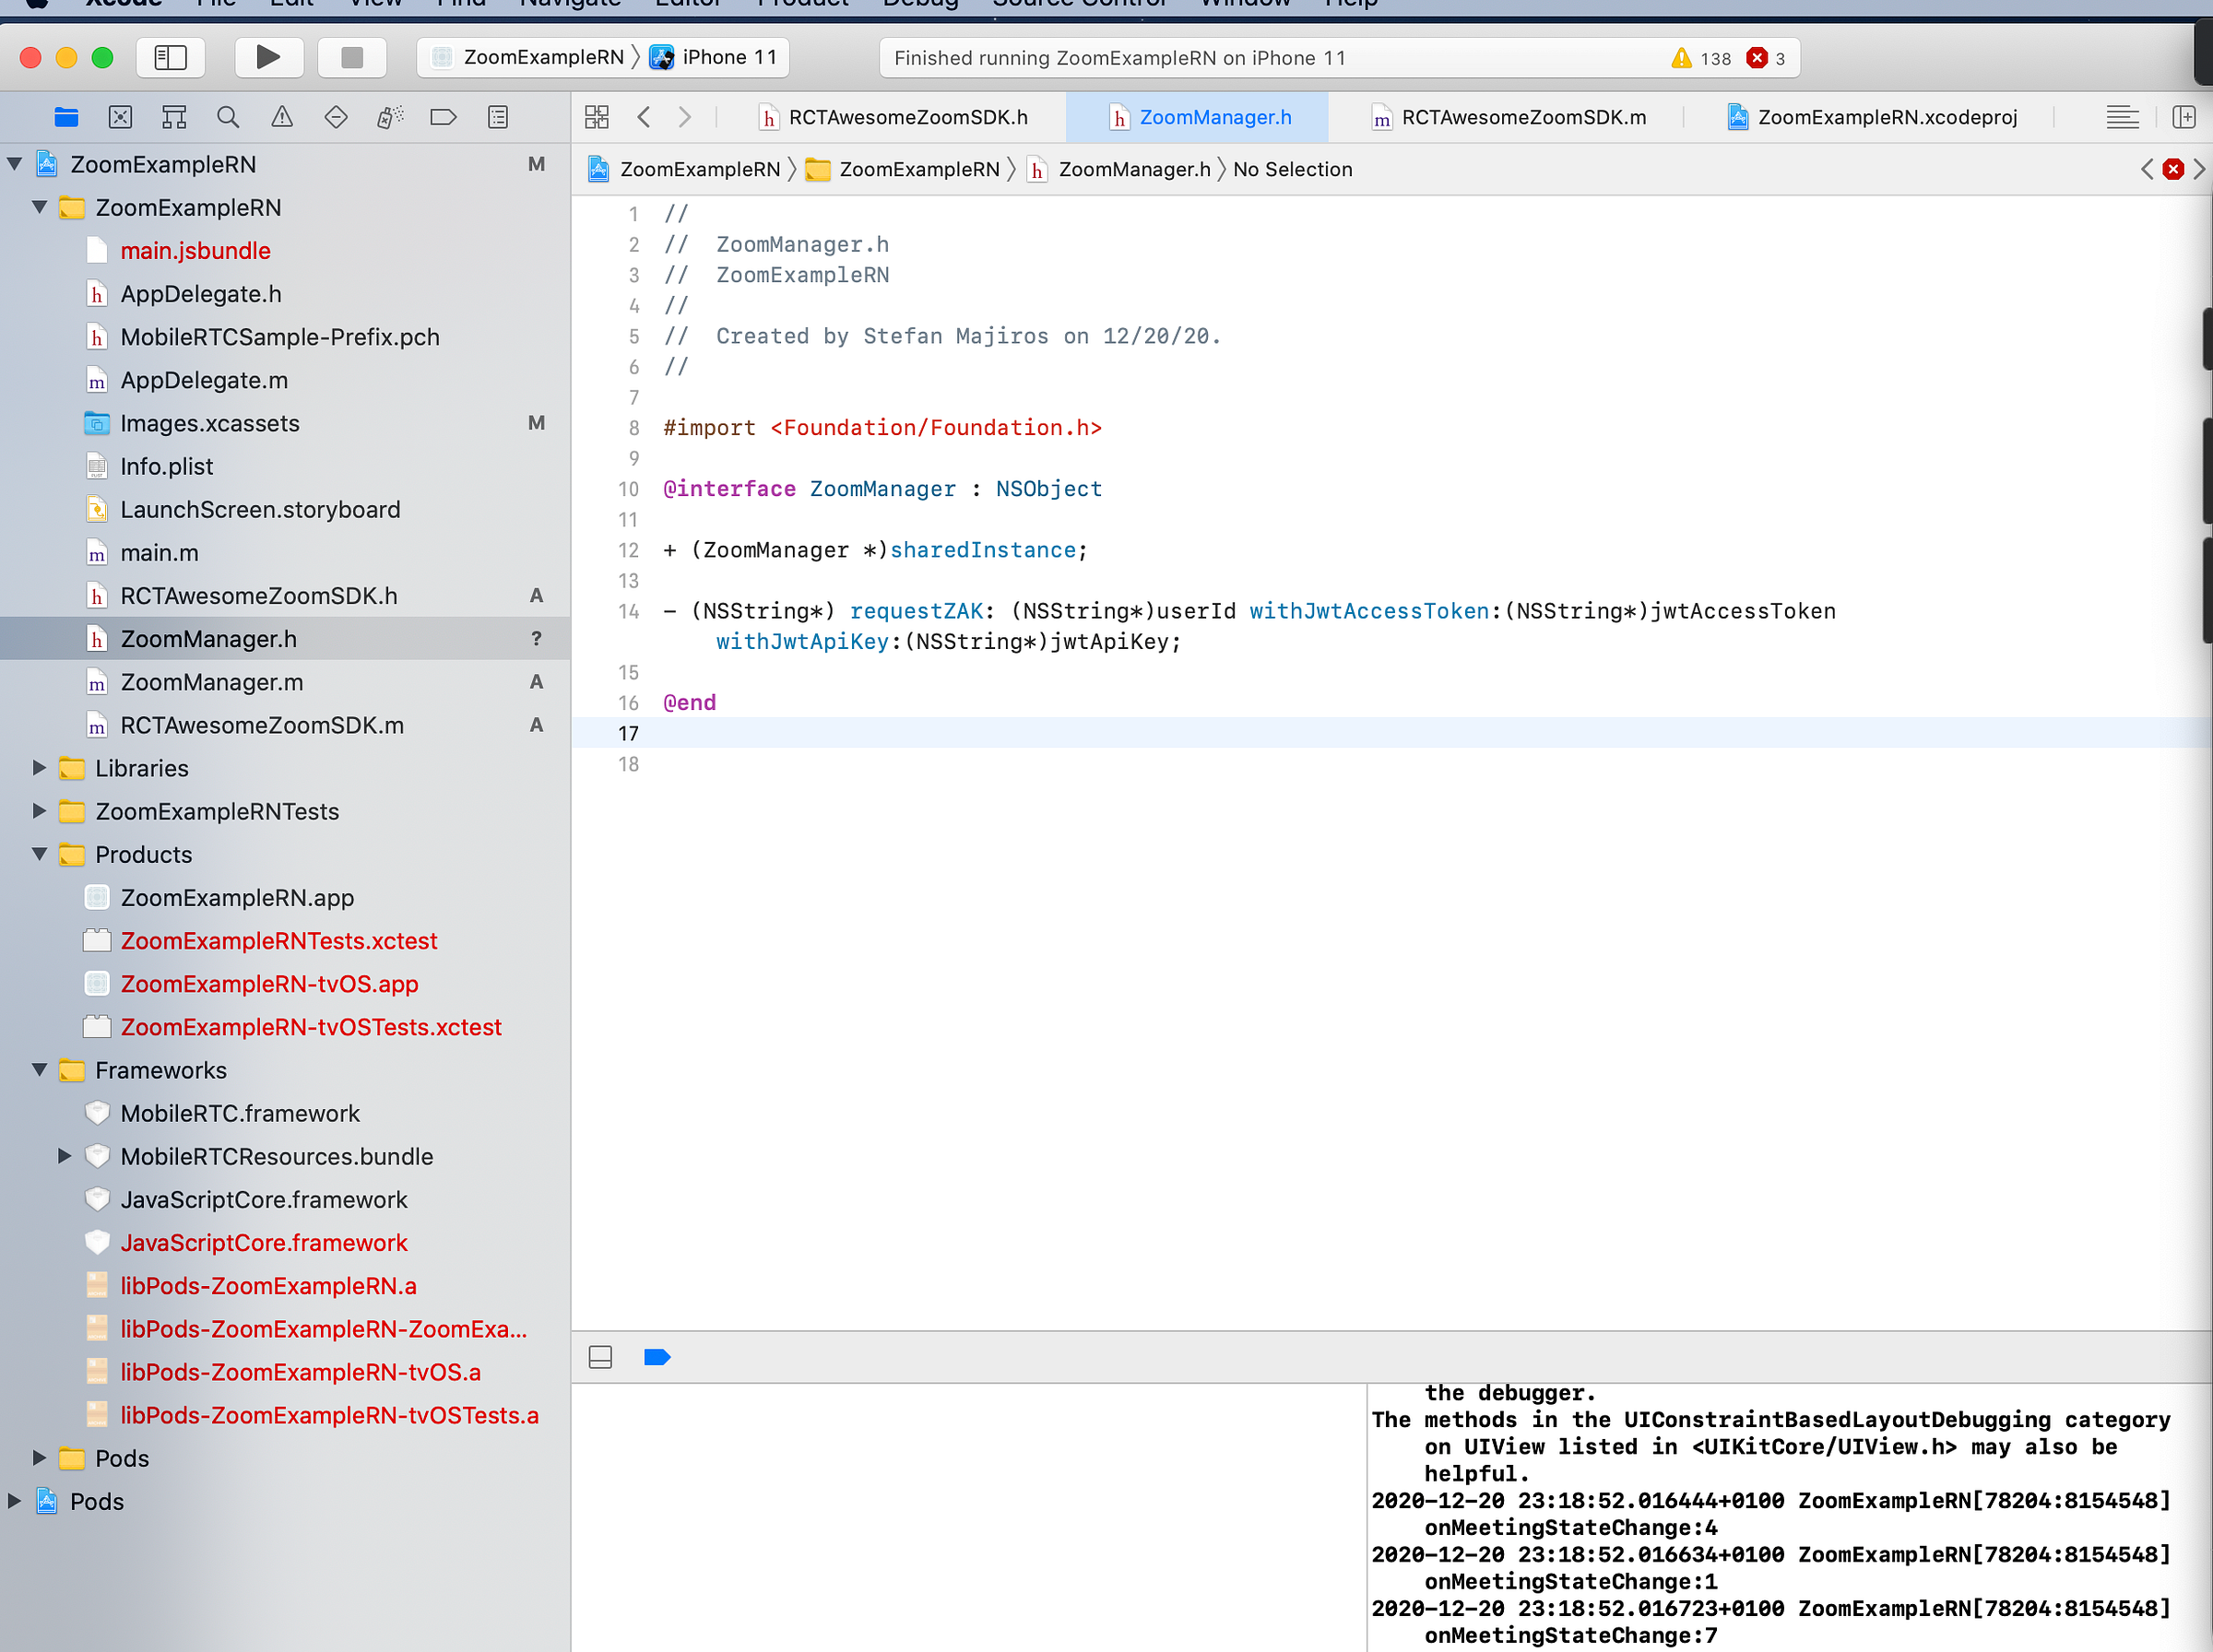
Task: Hide the debug area toggle button
Action: 600,1357
